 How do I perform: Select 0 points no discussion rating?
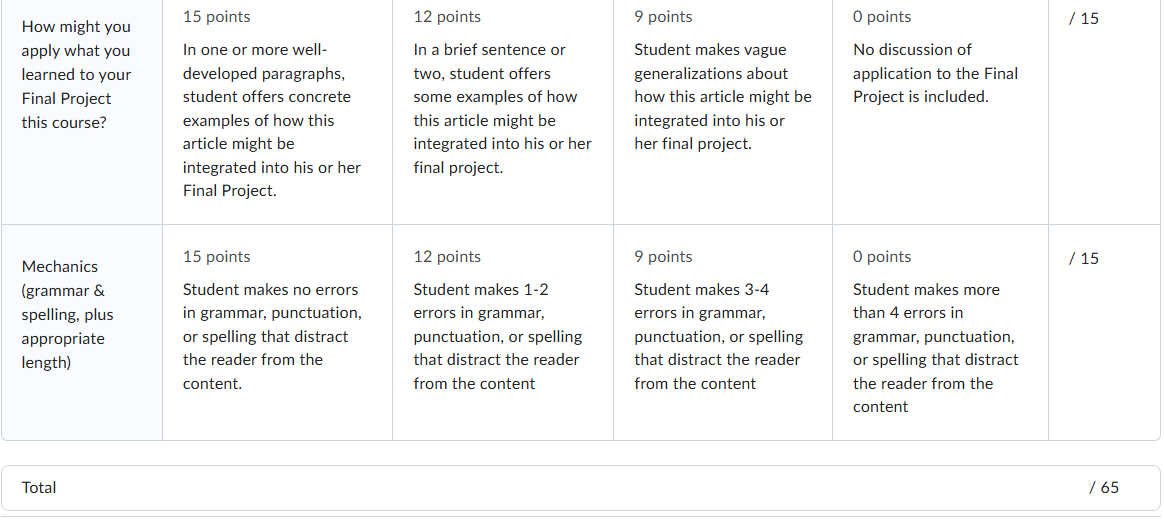[x=940, y=111]
